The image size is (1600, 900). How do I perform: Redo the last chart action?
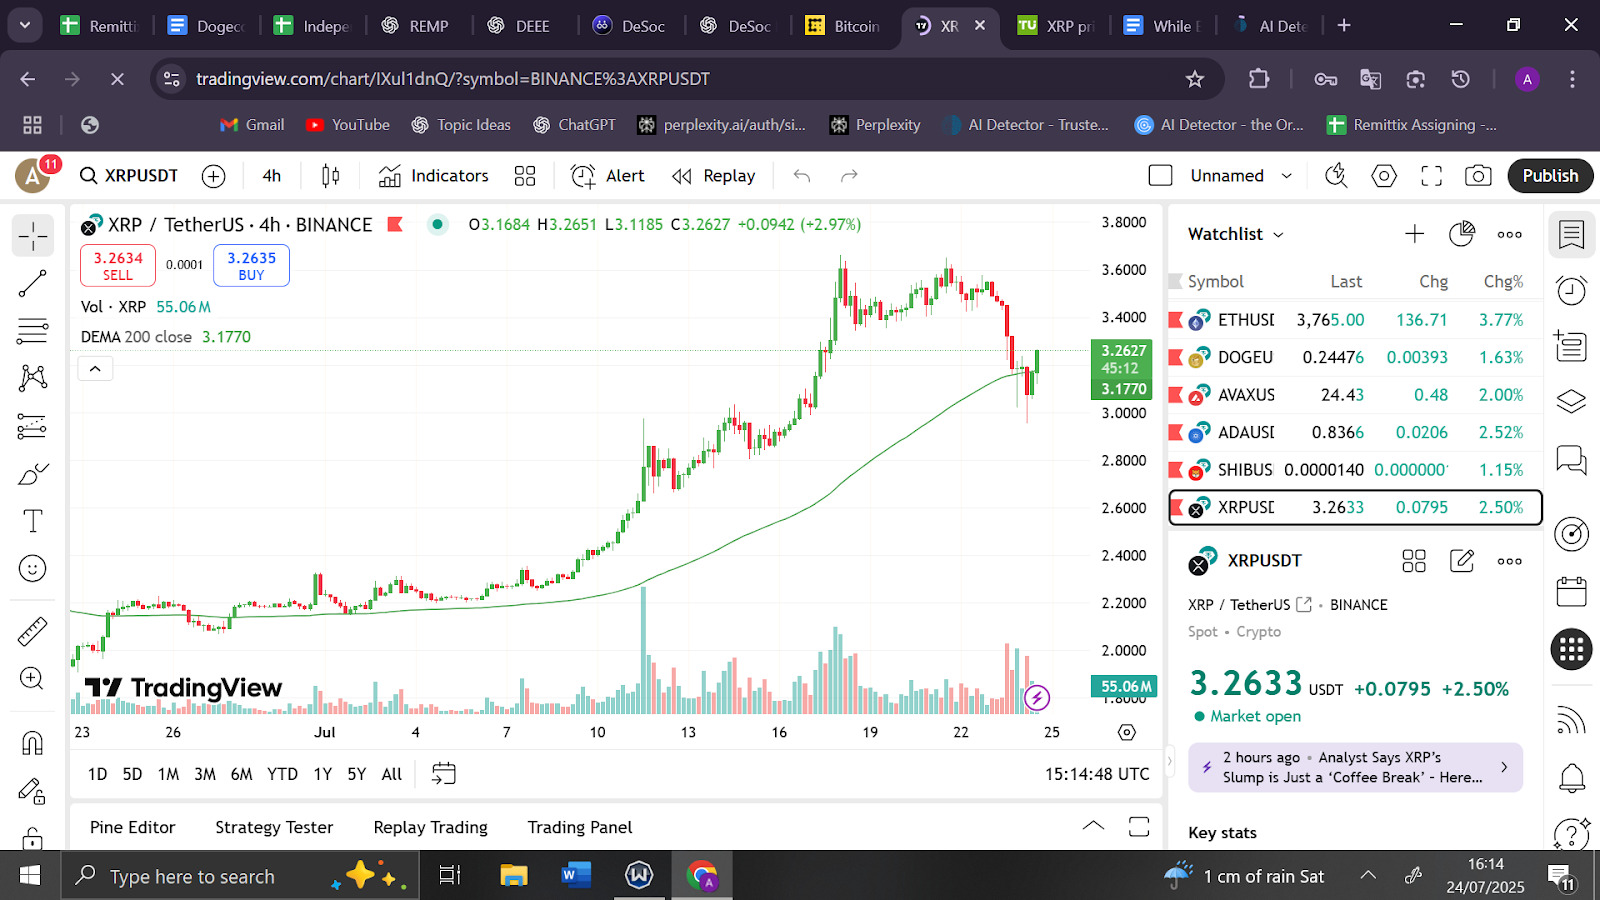pos(849,176)
